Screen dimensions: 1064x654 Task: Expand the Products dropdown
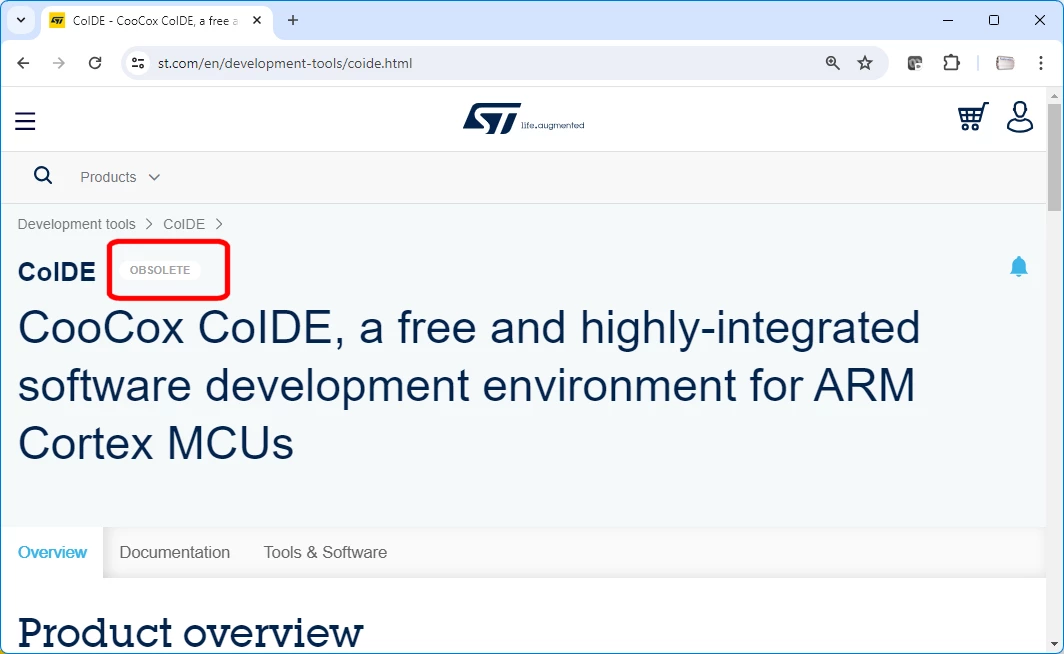120,177
